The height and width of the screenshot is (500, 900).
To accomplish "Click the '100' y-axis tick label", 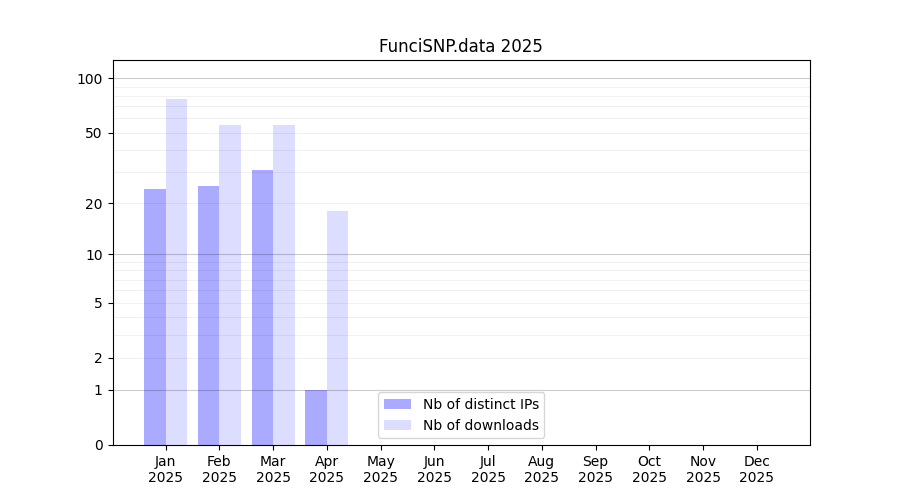I will click(x=90, y=79).
